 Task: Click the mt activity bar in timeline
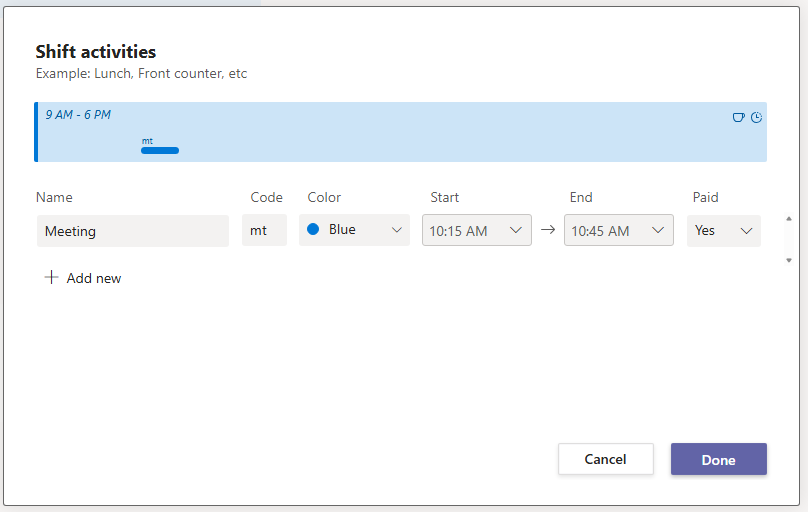[x=160, y=150]
